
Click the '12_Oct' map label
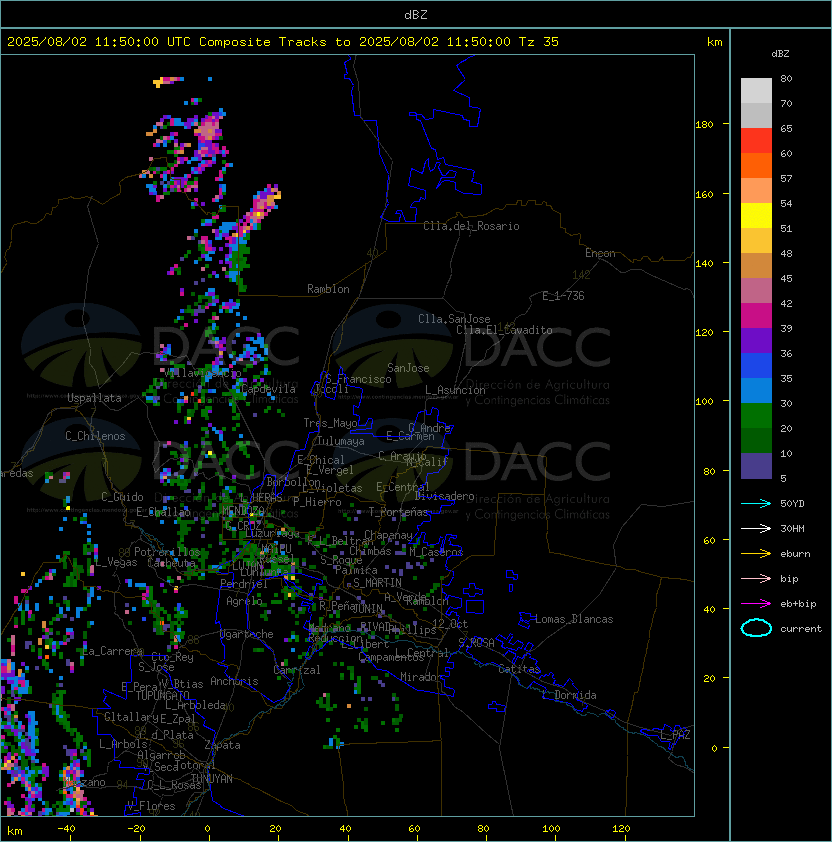point(450,624)
